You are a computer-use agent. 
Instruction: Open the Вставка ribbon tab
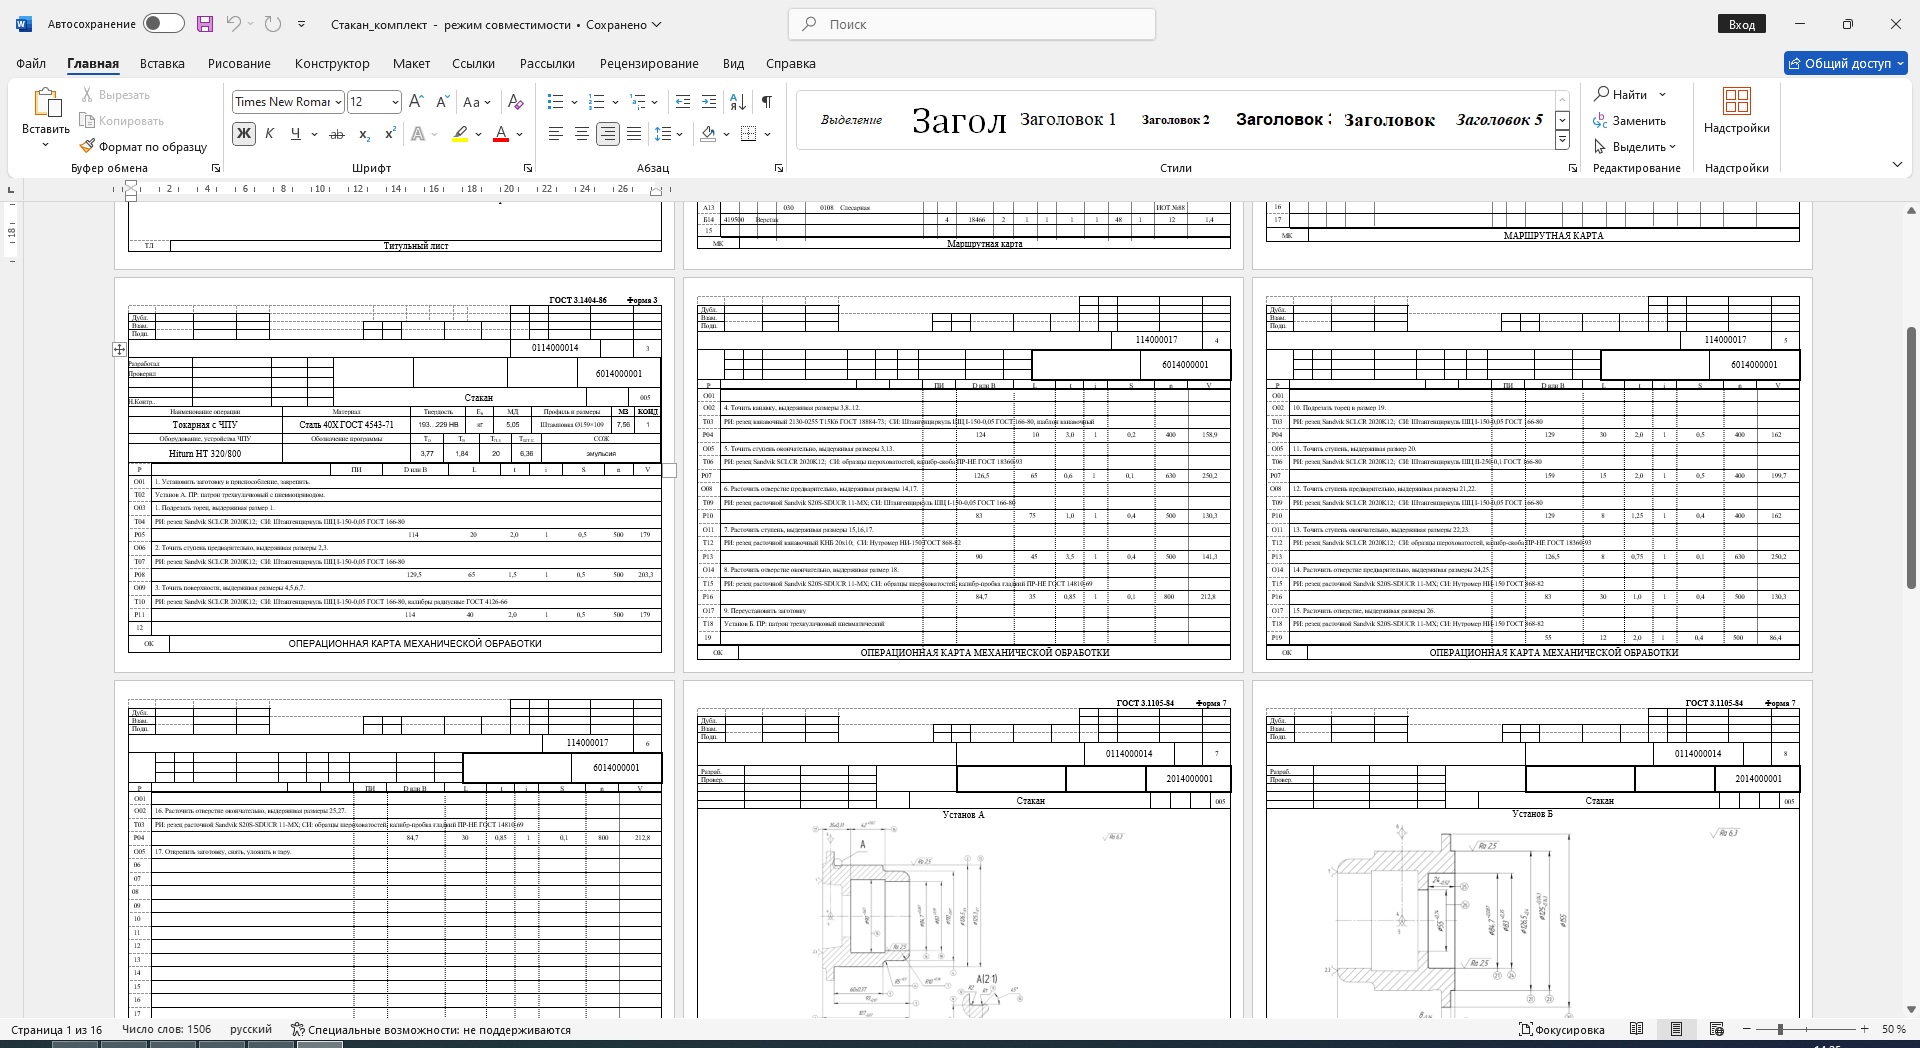162,63
